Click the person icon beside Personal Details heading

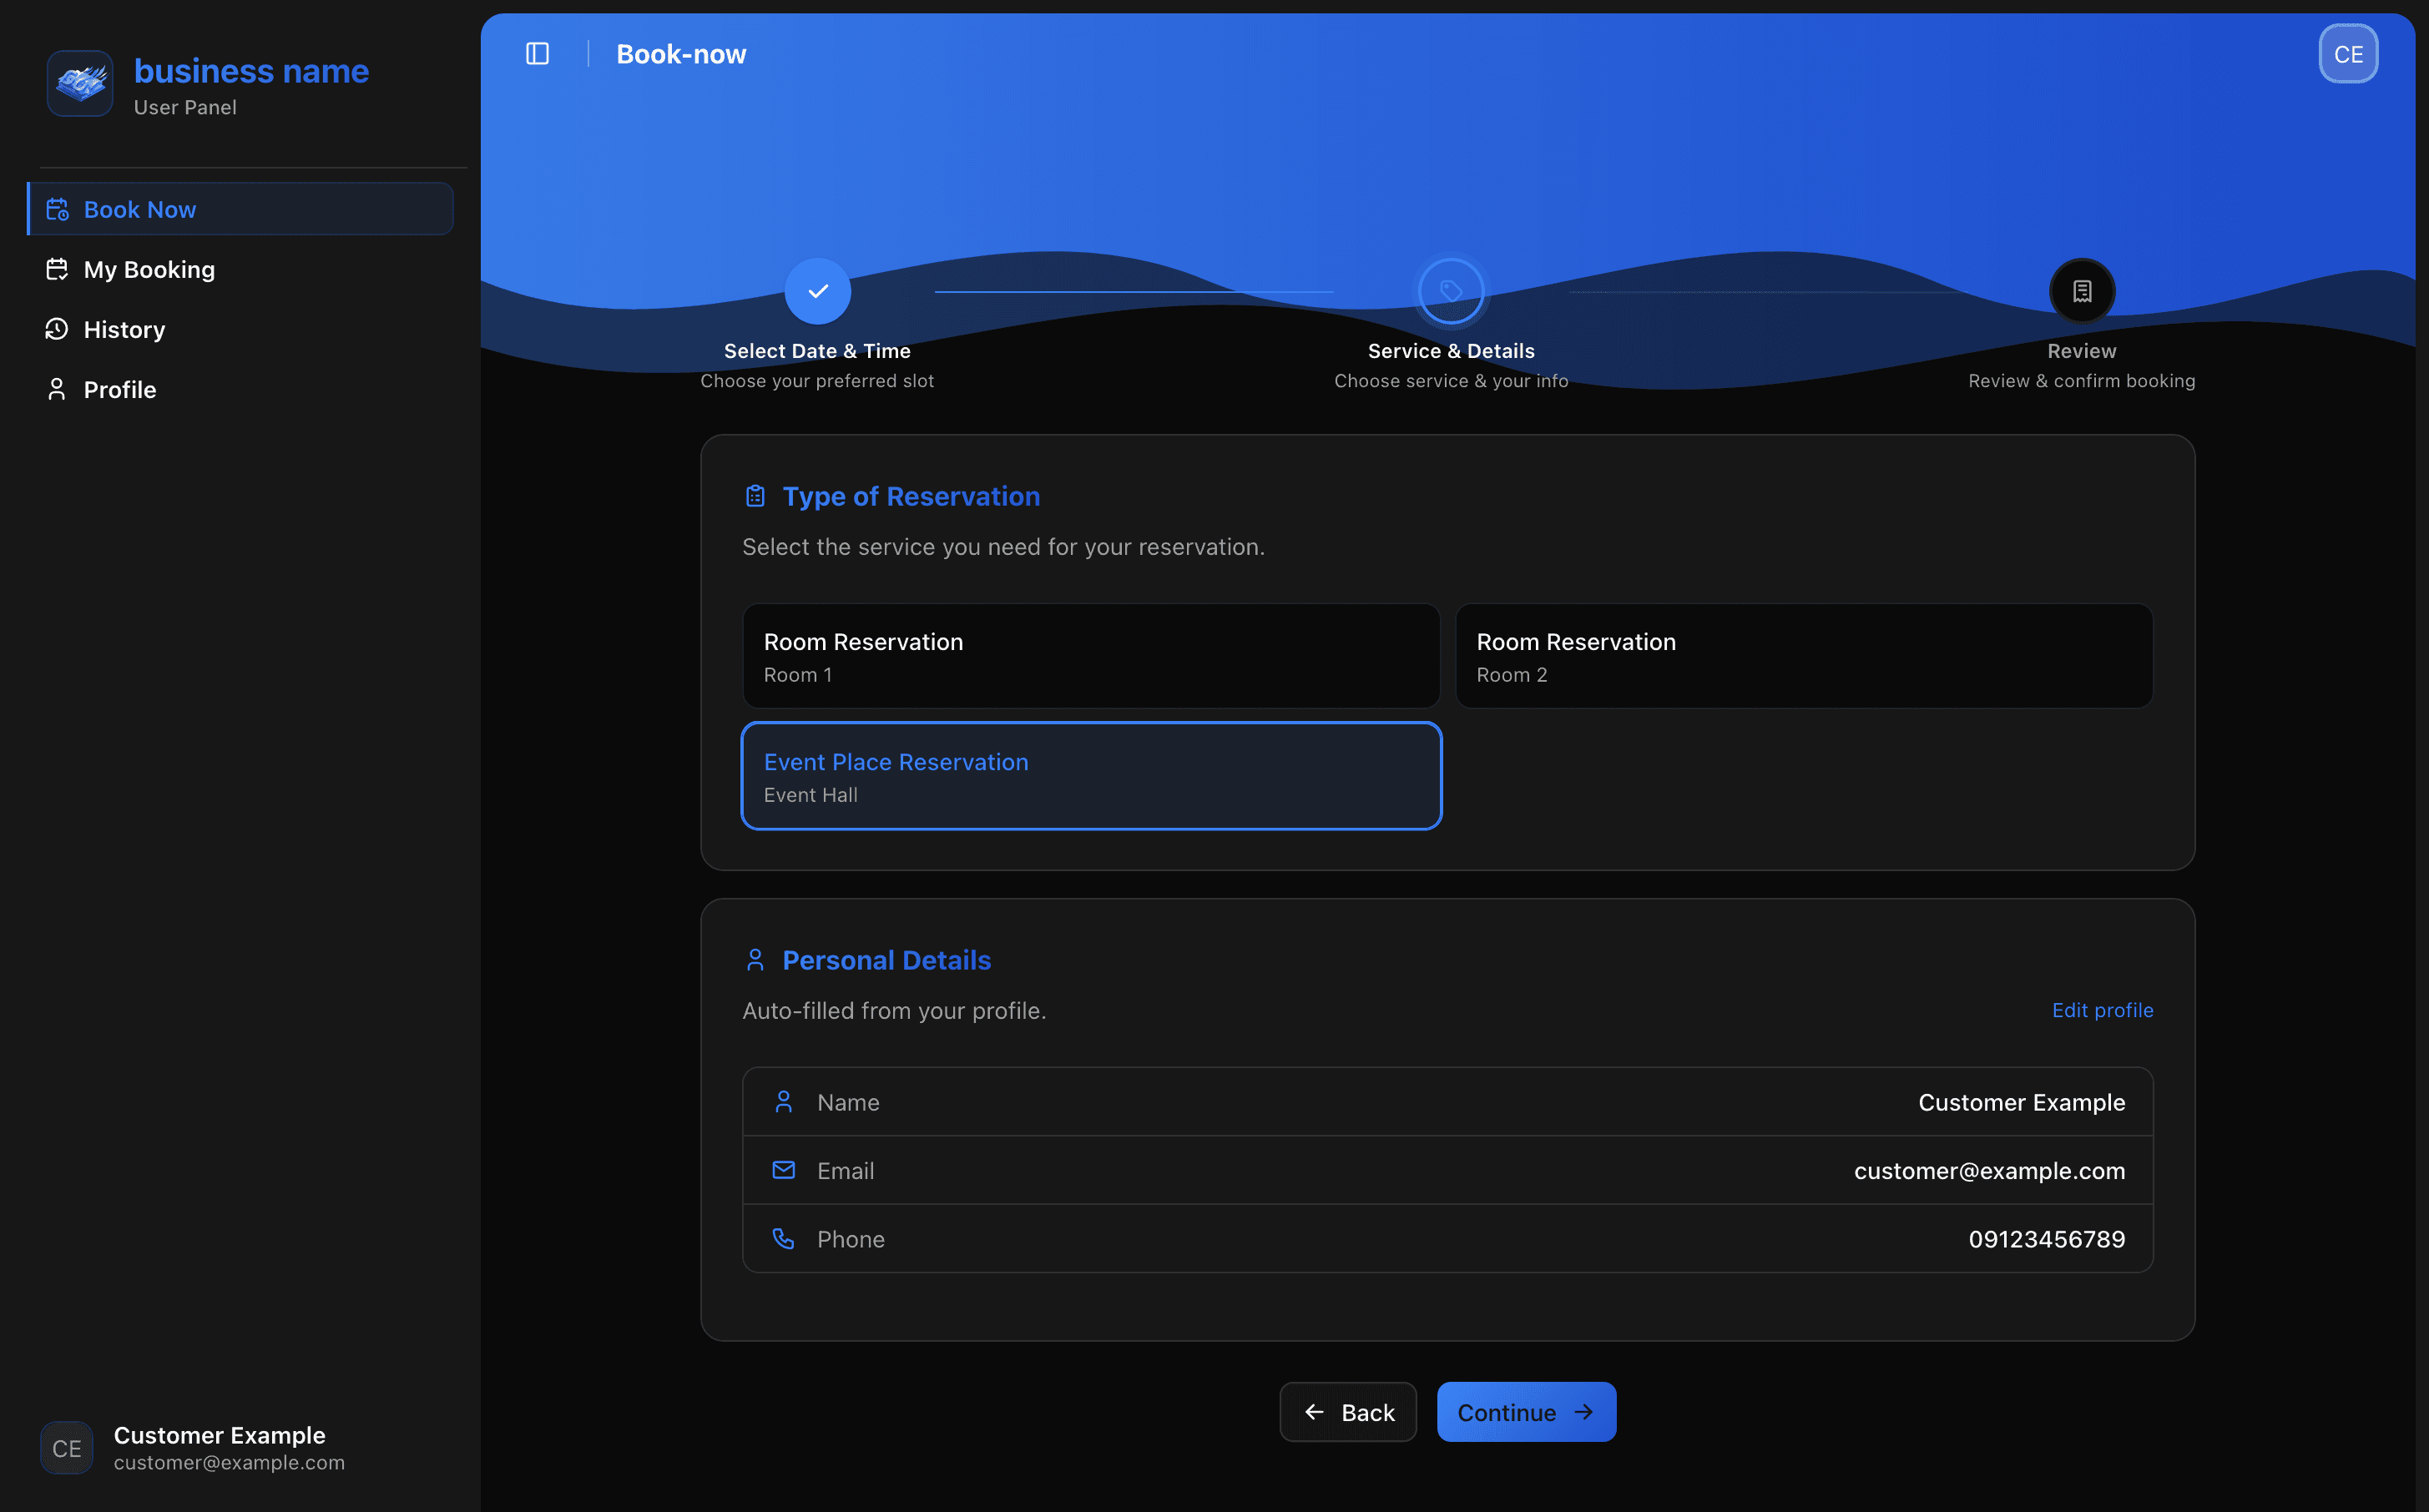755,960
